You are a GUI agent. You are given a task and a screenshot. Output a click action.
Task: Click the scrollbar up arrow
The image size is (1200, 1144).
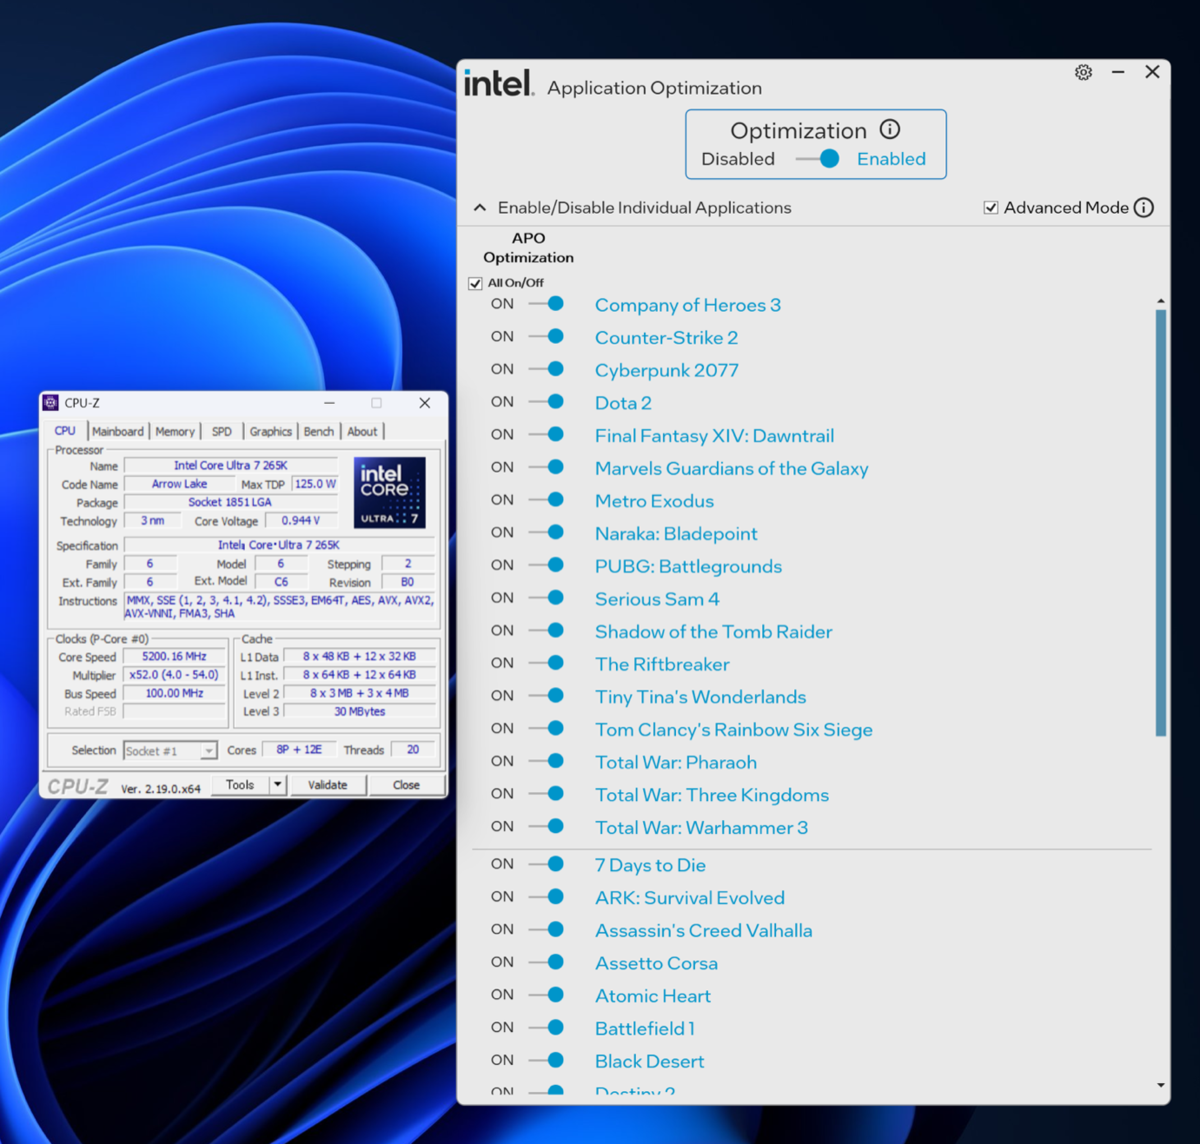click(x=1161, y=299)
